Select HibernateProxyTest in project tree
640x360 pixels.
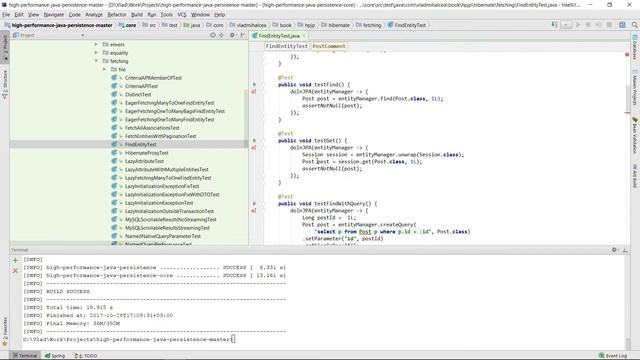click(x=147, y=153)
